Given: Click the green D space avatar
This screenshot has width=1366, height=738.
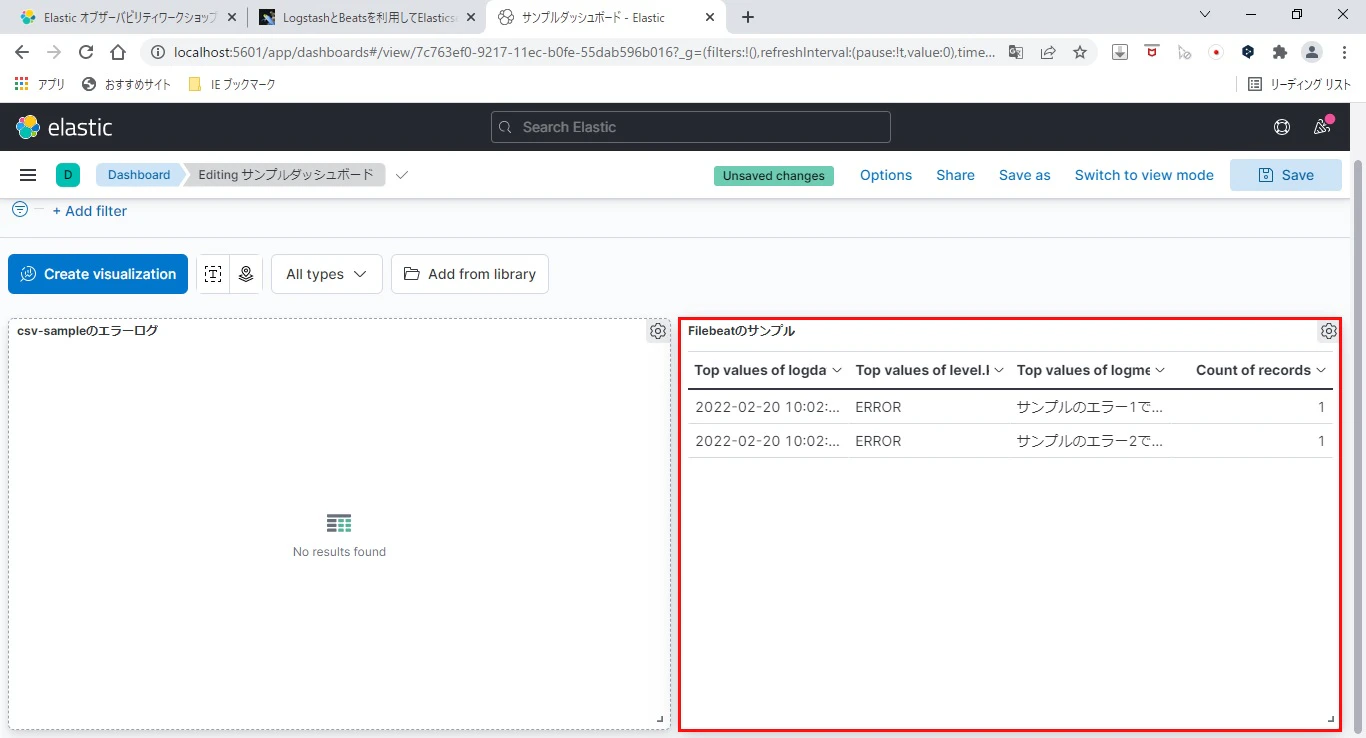Looking at the screenshot, I should 68,175.
